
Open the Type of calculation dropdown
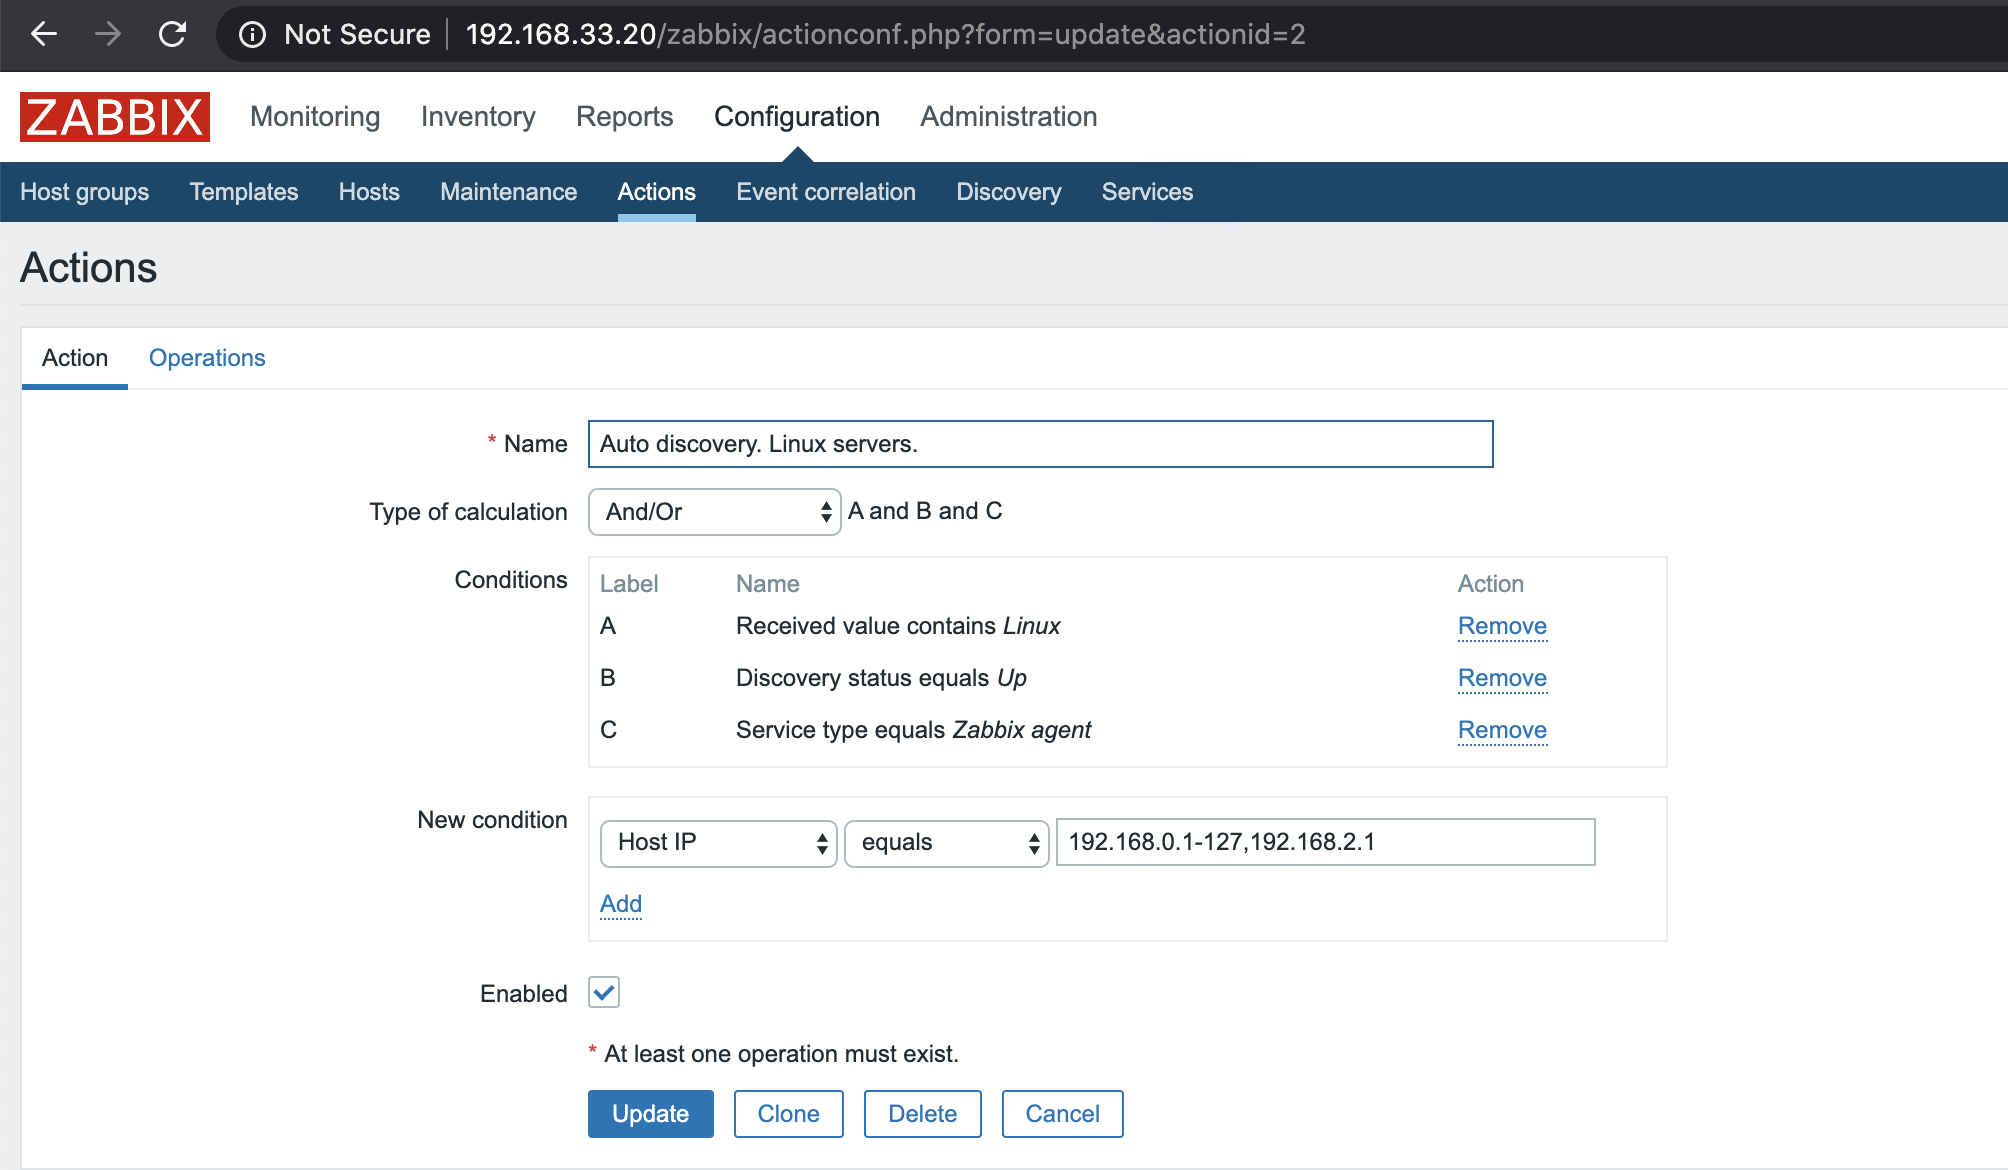point(715,512)
